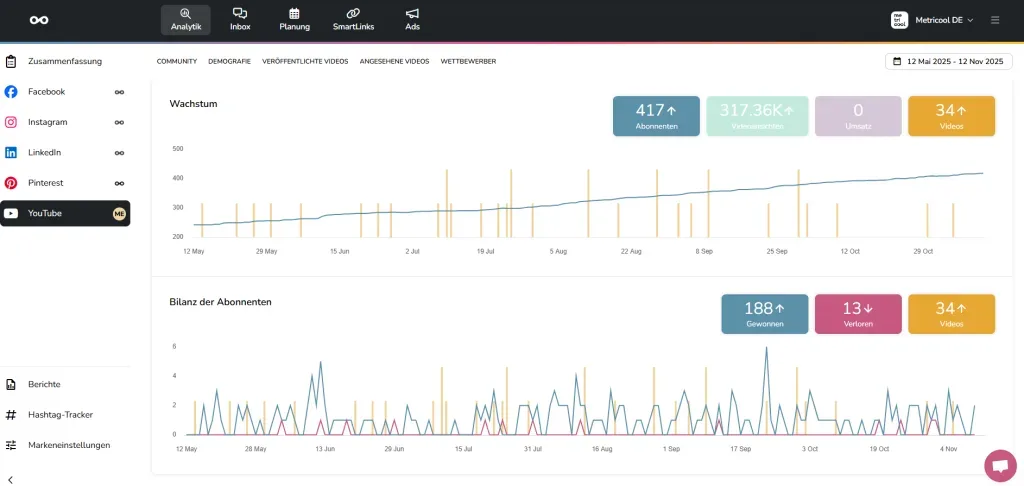Go to SmartLinks
Image resolution: width=1024 pixels, height=486 pixels.
tap(353, 20)
